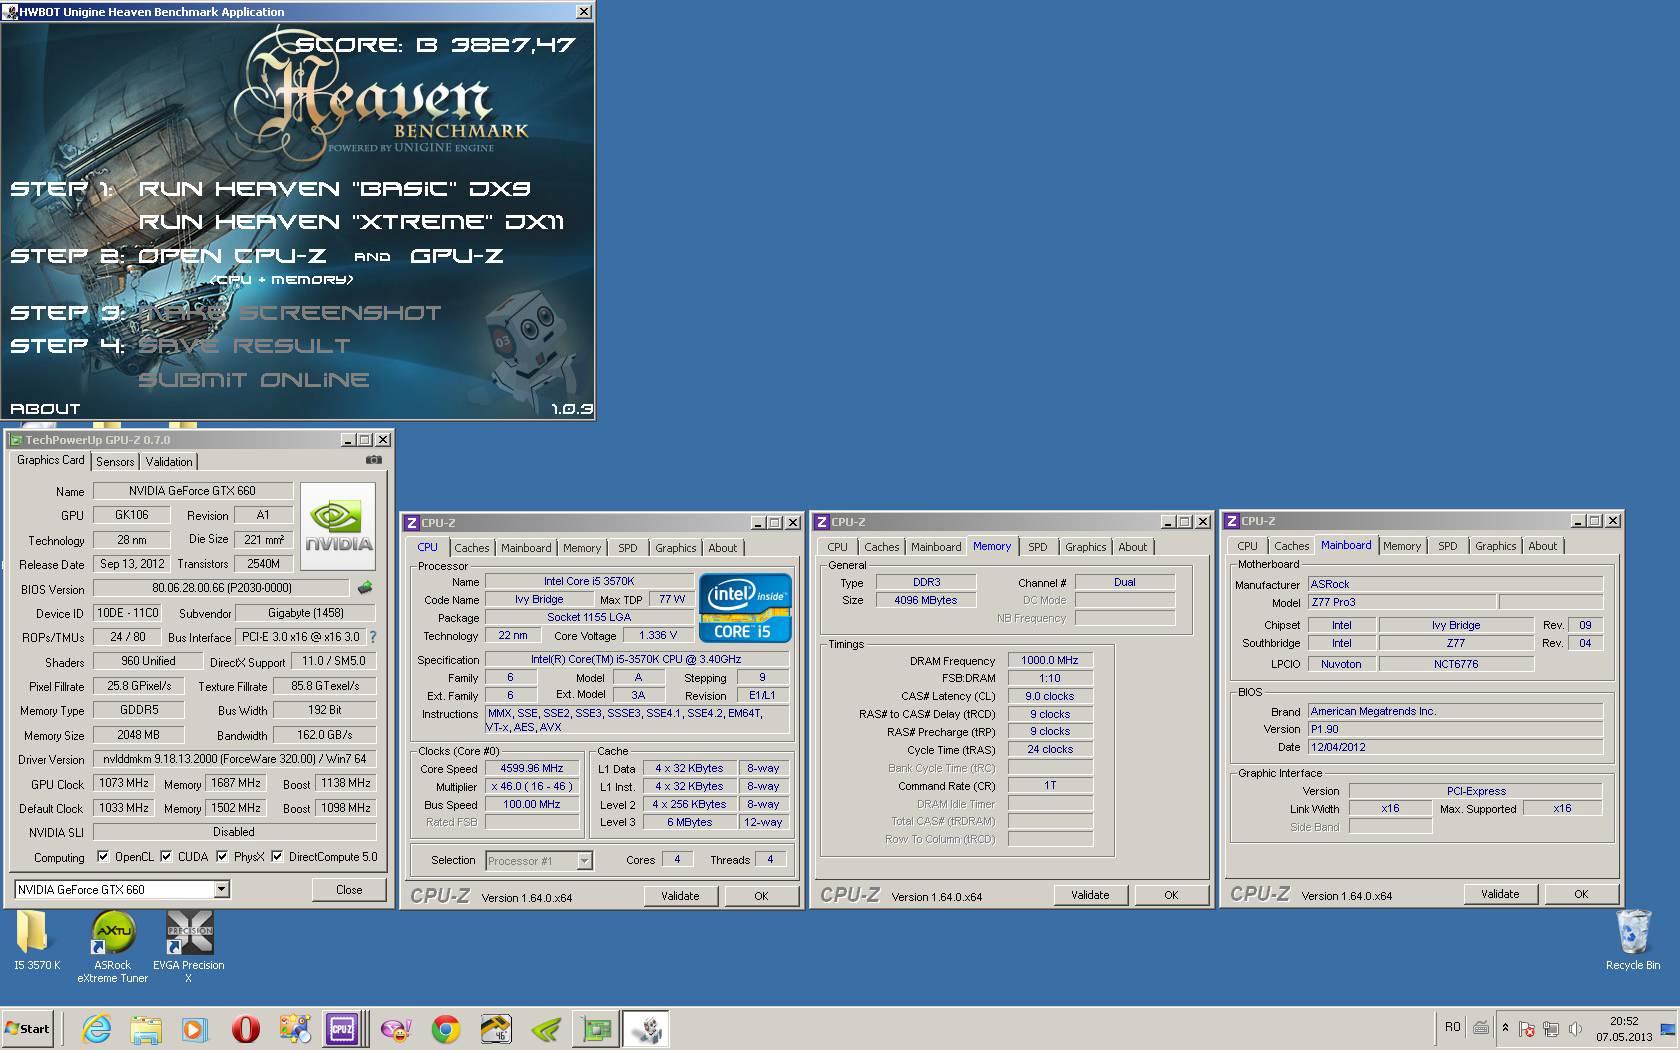Open Internet Explorer from the taskbar
Viewport: 1680px width, 1050px height.
[96, 1029]
